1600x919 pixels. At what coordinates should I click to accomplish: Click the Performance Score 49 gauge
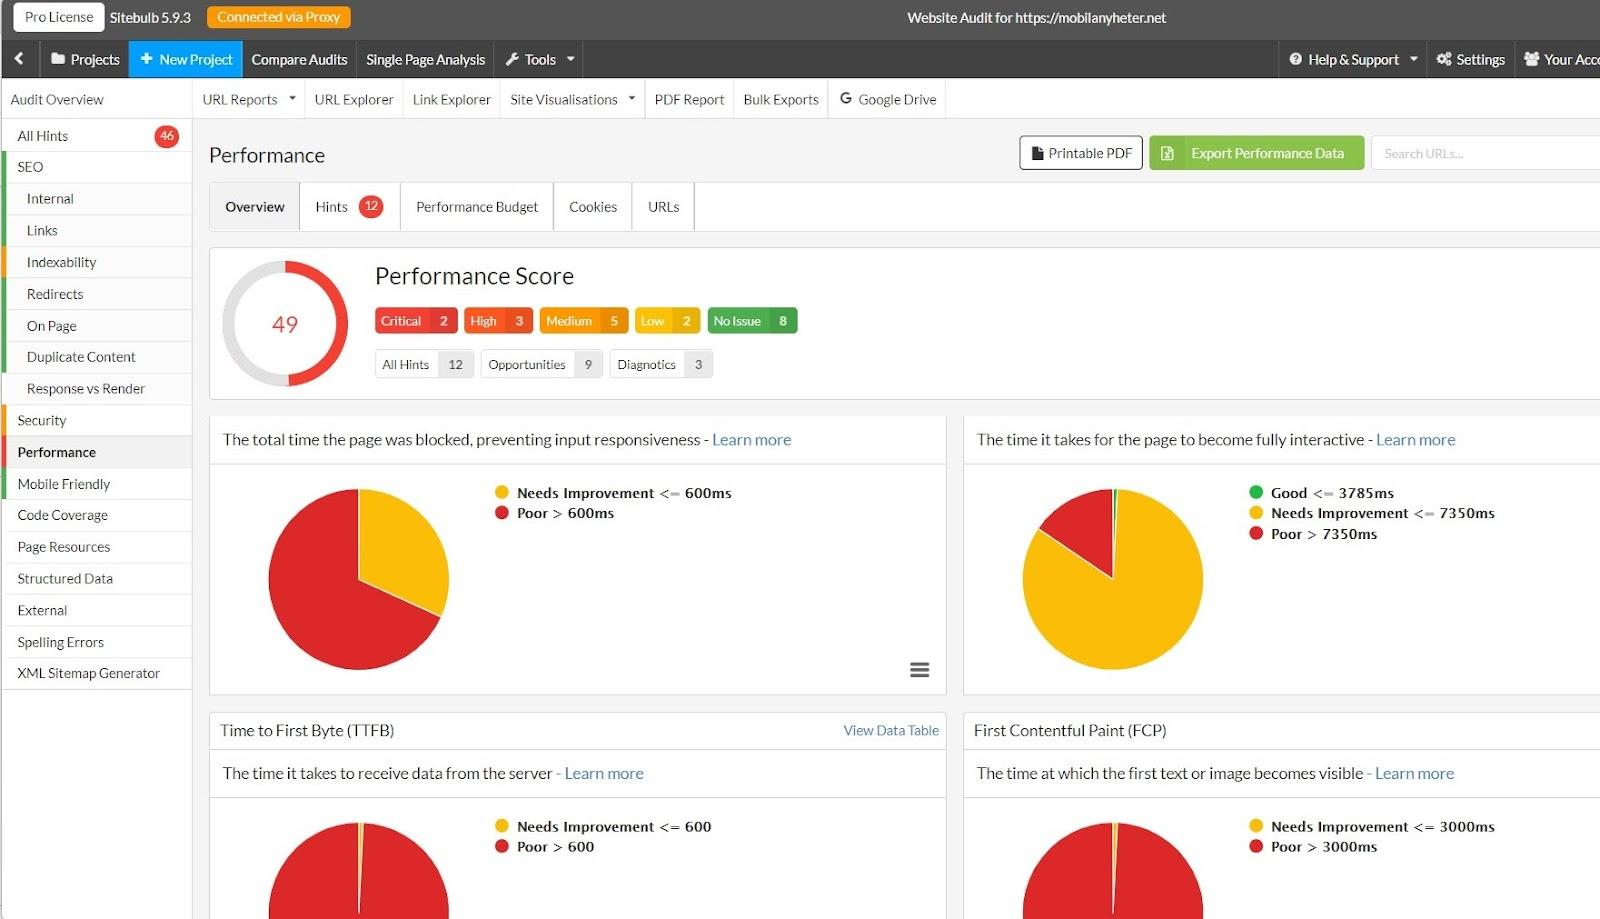[x=285, y=324]
